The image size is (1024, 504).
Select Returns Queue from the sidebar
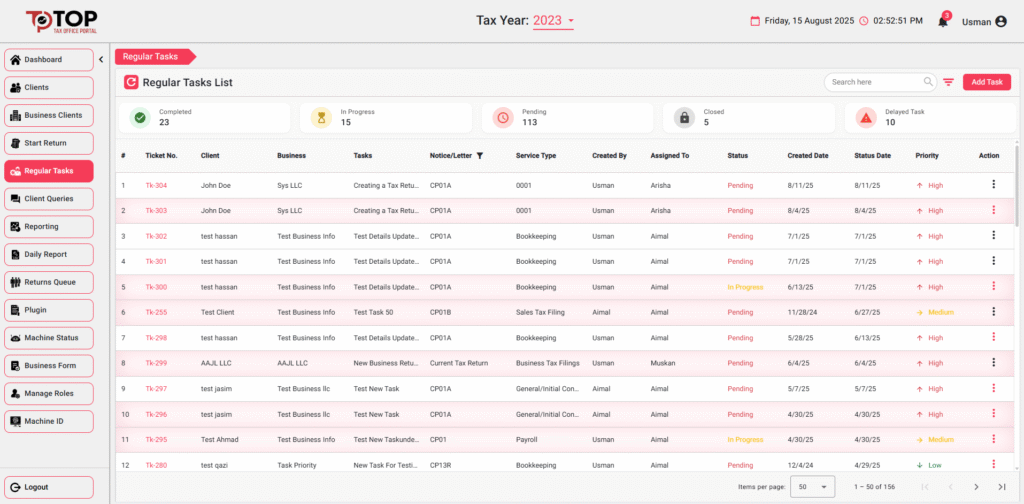coord(49,282)
